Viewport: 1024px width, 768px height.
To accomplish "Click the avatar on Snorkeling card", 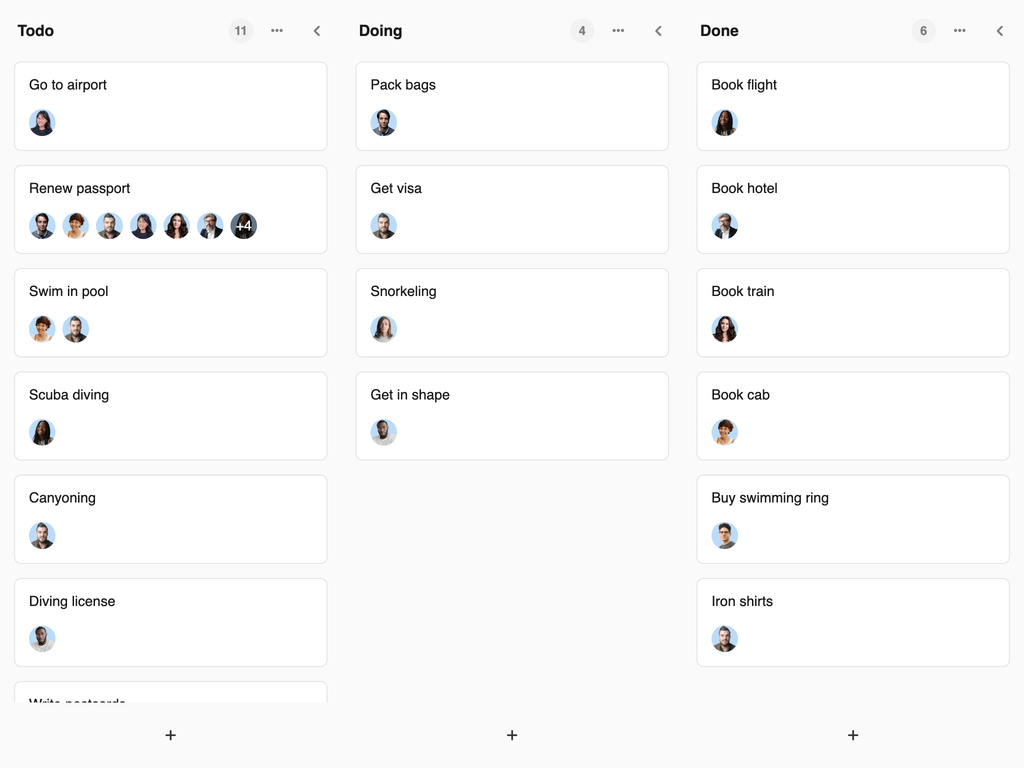I will click(383, 329).
